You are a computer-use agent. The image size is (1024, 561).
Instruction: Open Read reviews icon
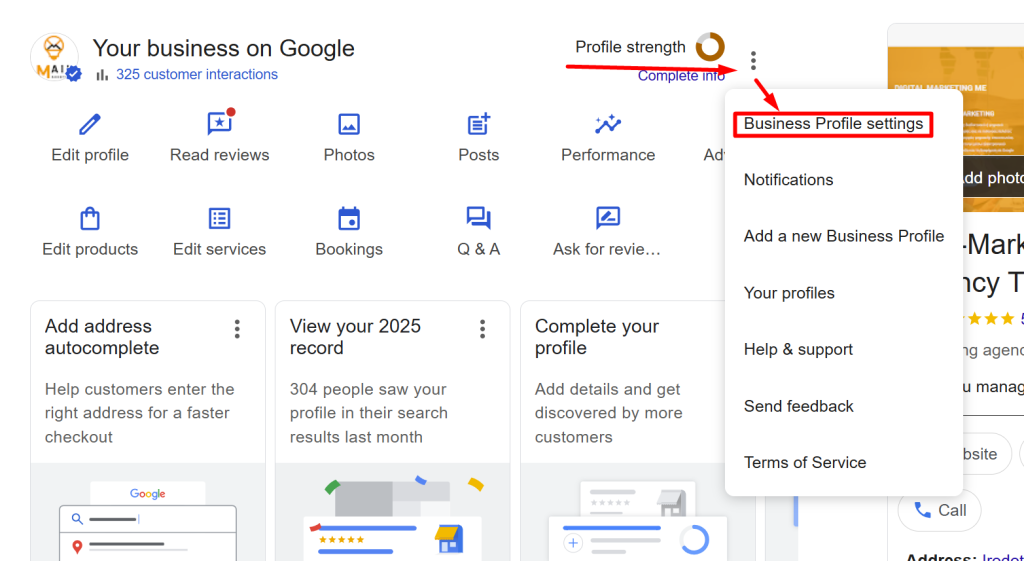[219, 124]
